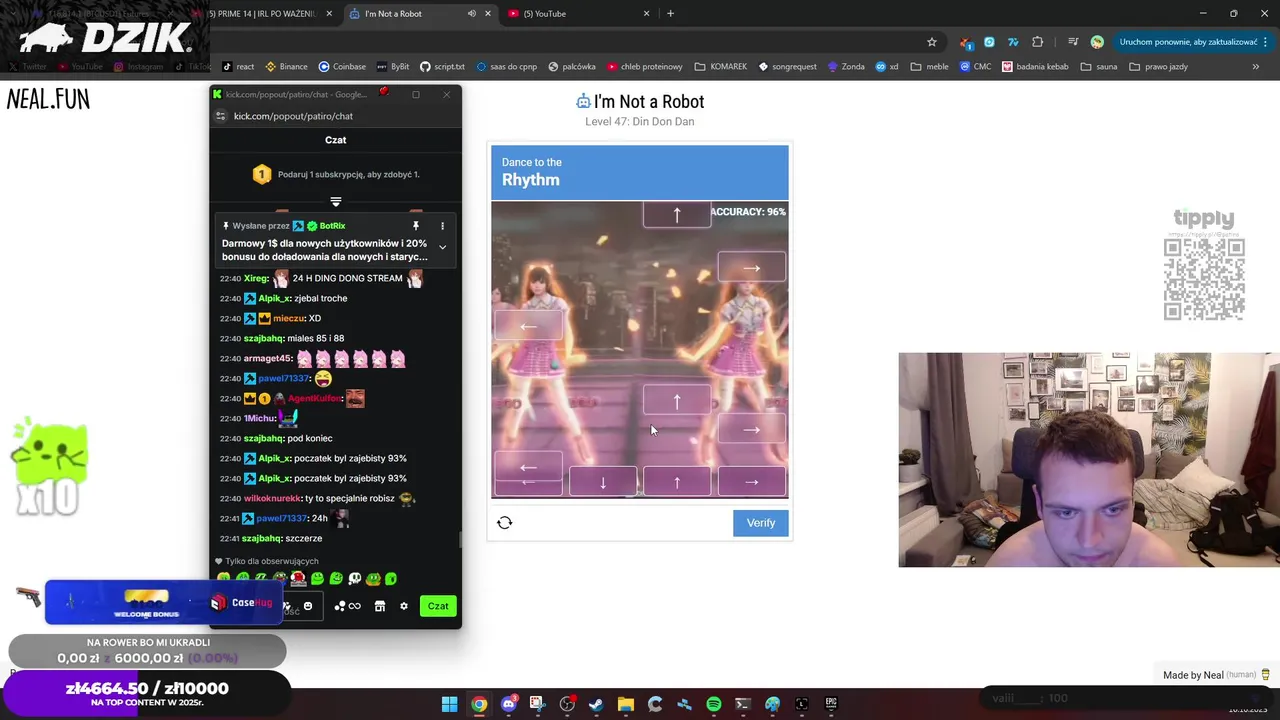Click username AgentKulfon in chat
Viewport: 1280px width, 720px height.
[x=314, y=398]
